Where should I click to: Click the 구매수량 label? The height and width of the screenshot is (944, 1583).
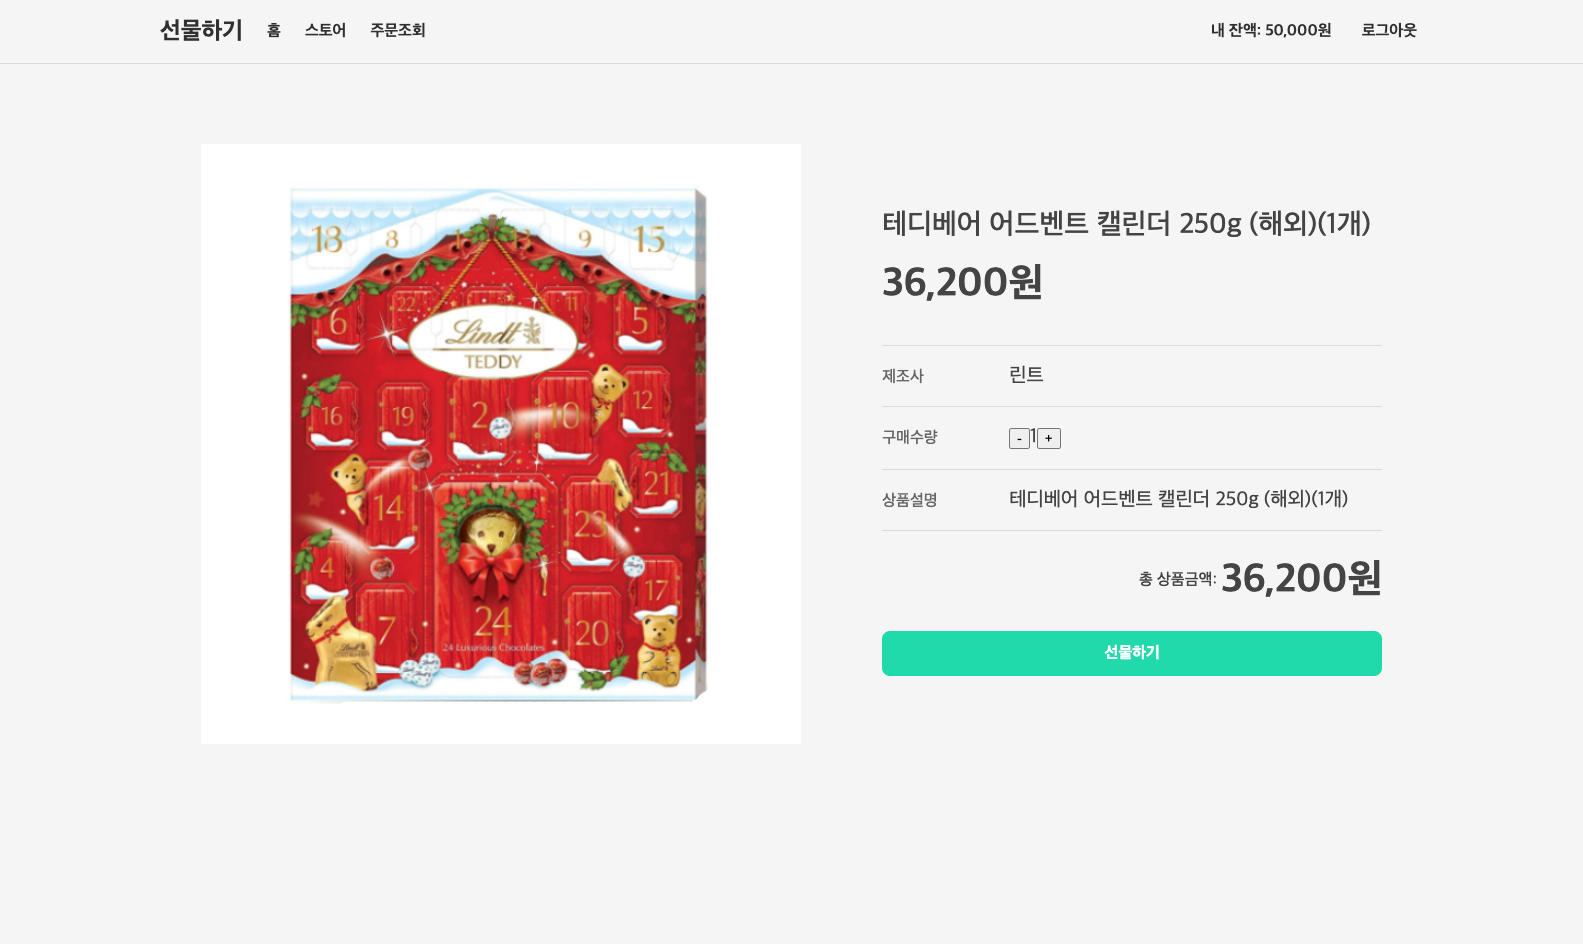point(909,437)
